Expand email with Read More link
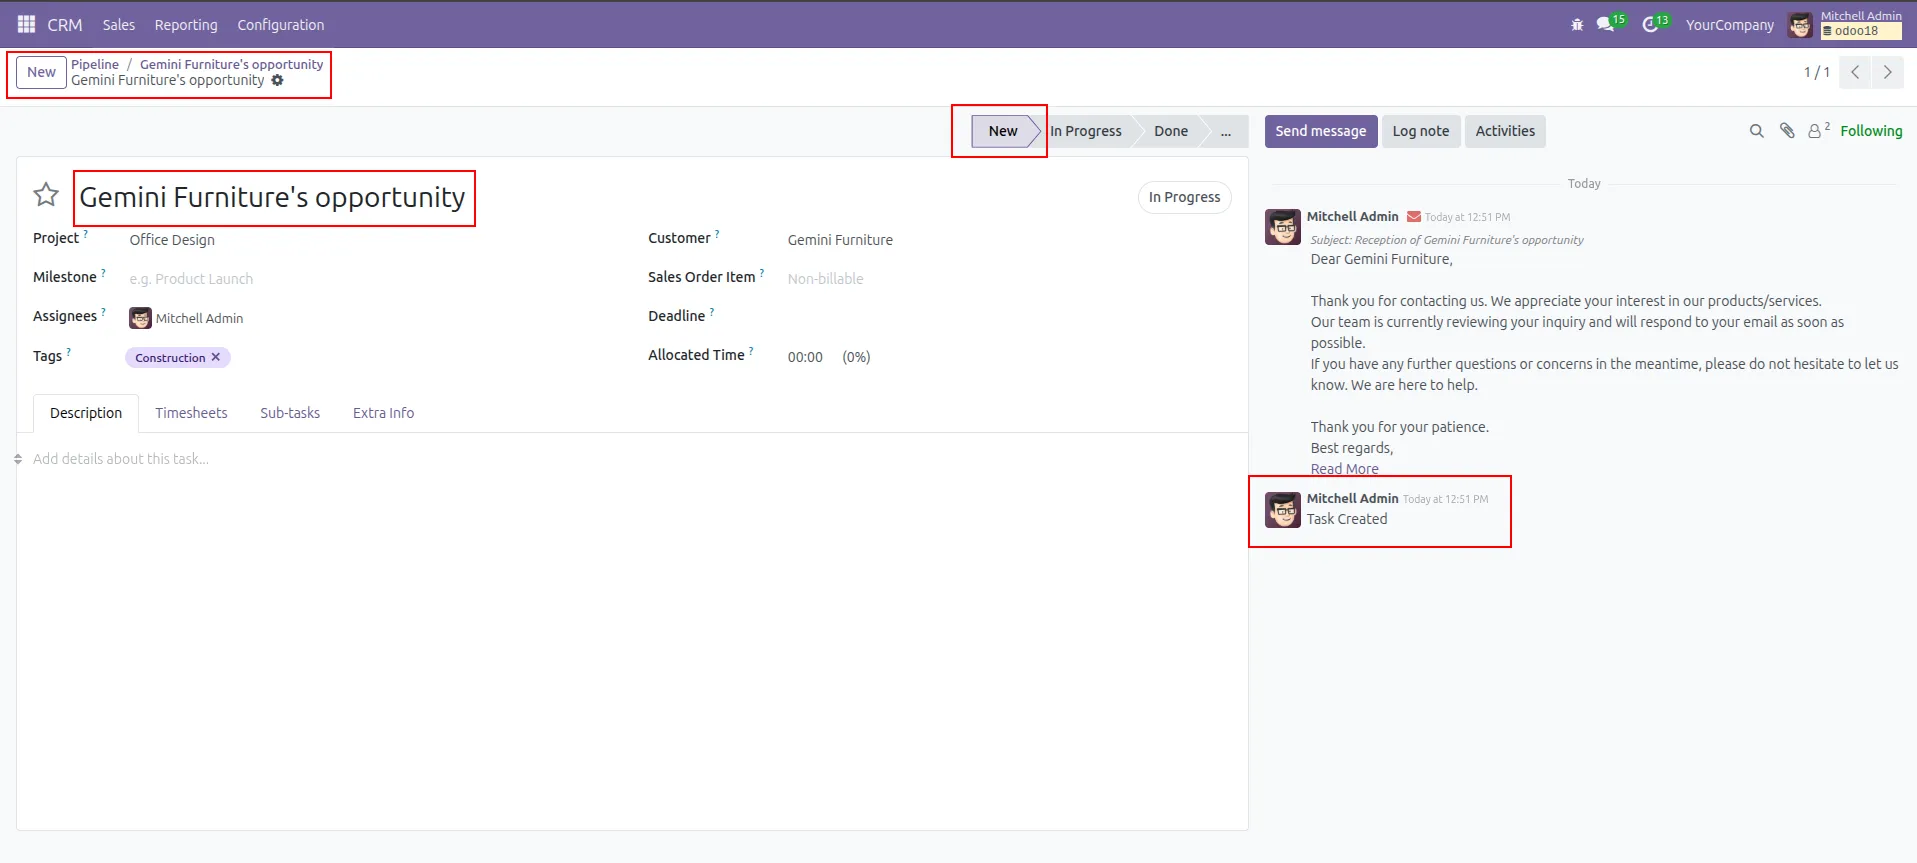Screen dimensions: 1917x863 click(x=1344, y=469)
